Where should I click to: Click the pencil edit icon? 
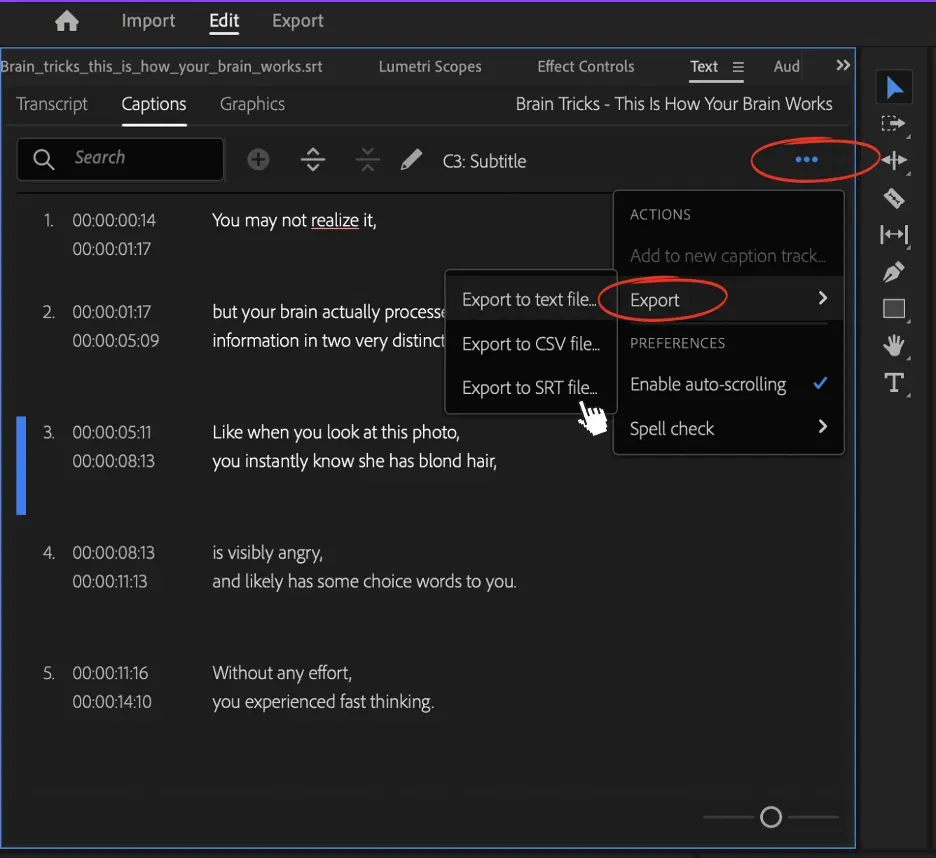(x=411, y=159)
